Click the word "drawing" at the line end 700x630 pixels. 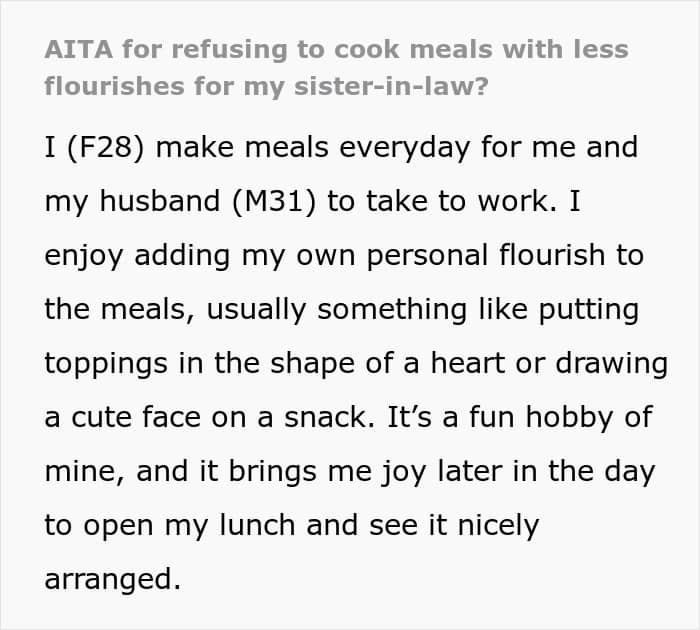pyautogui.click(x=612, y=364)
